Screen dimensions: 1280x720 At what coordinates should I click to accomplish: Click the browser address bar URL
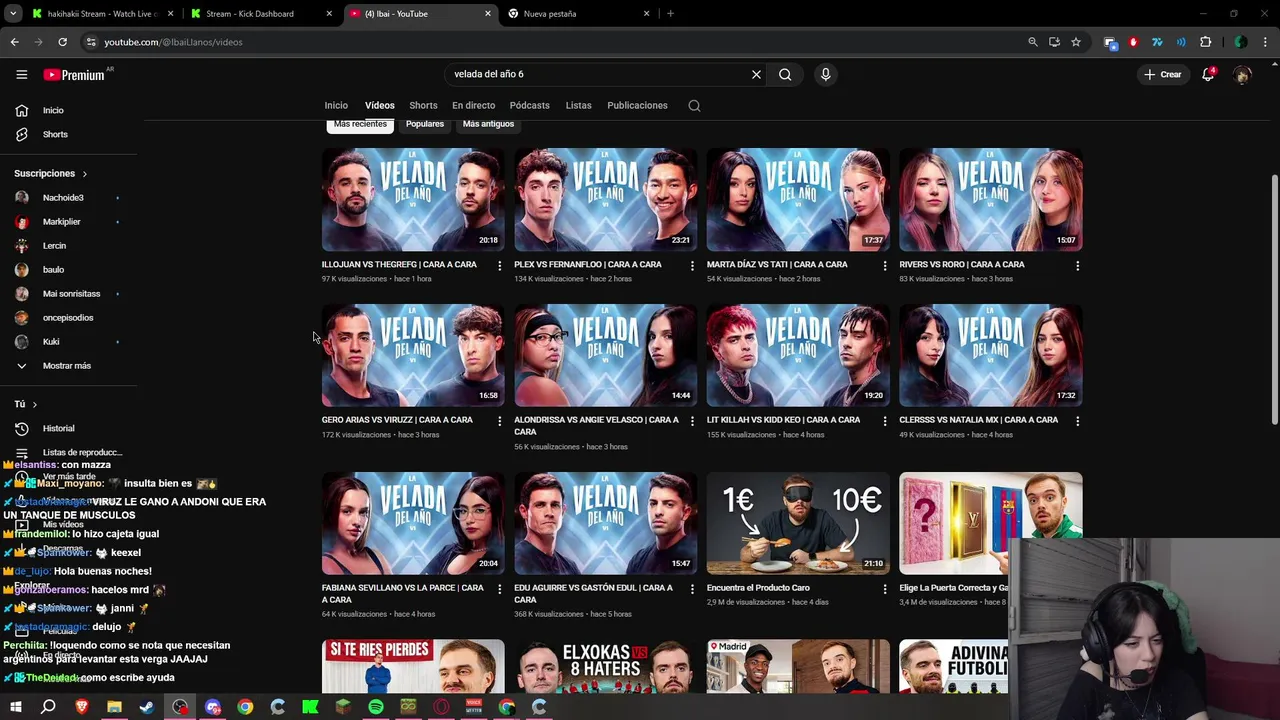[x=173, y=42]
